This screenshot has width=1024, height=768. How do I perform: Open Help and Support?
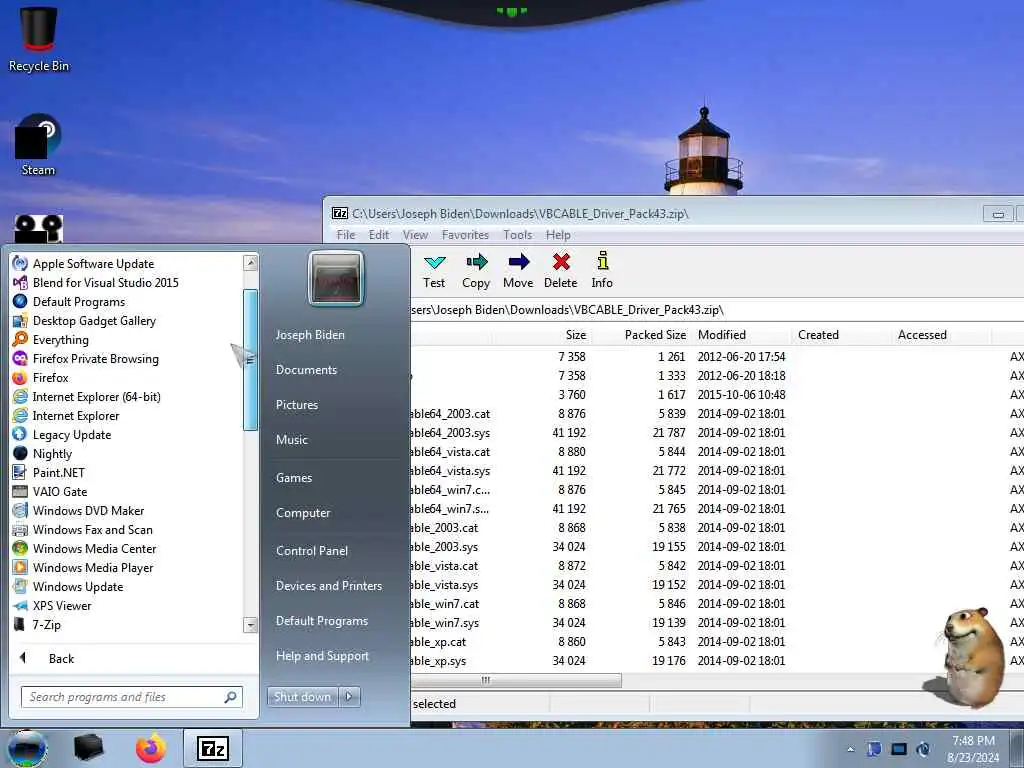[323, 656]
